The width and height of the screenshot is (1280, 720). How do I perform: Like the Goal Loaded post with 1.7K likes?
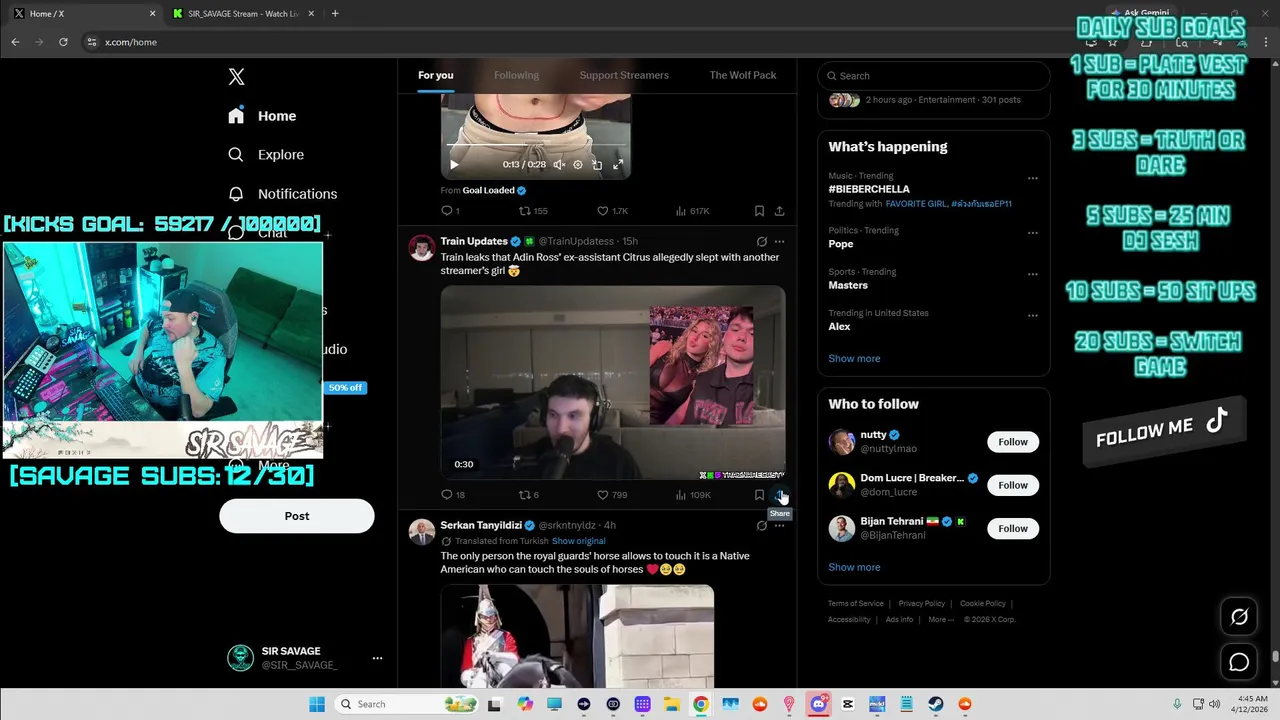coord(612,211)
